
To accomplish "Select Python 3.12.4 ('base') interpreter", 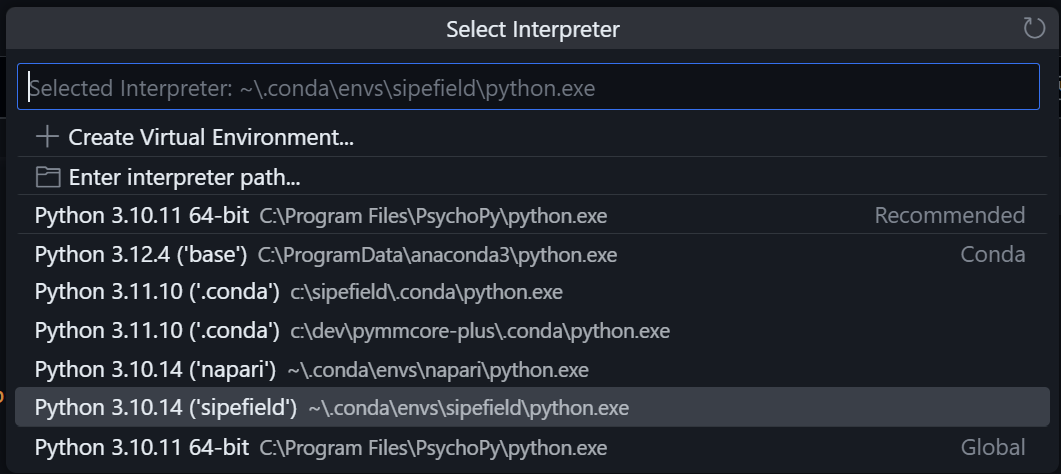I will (532, 254).
